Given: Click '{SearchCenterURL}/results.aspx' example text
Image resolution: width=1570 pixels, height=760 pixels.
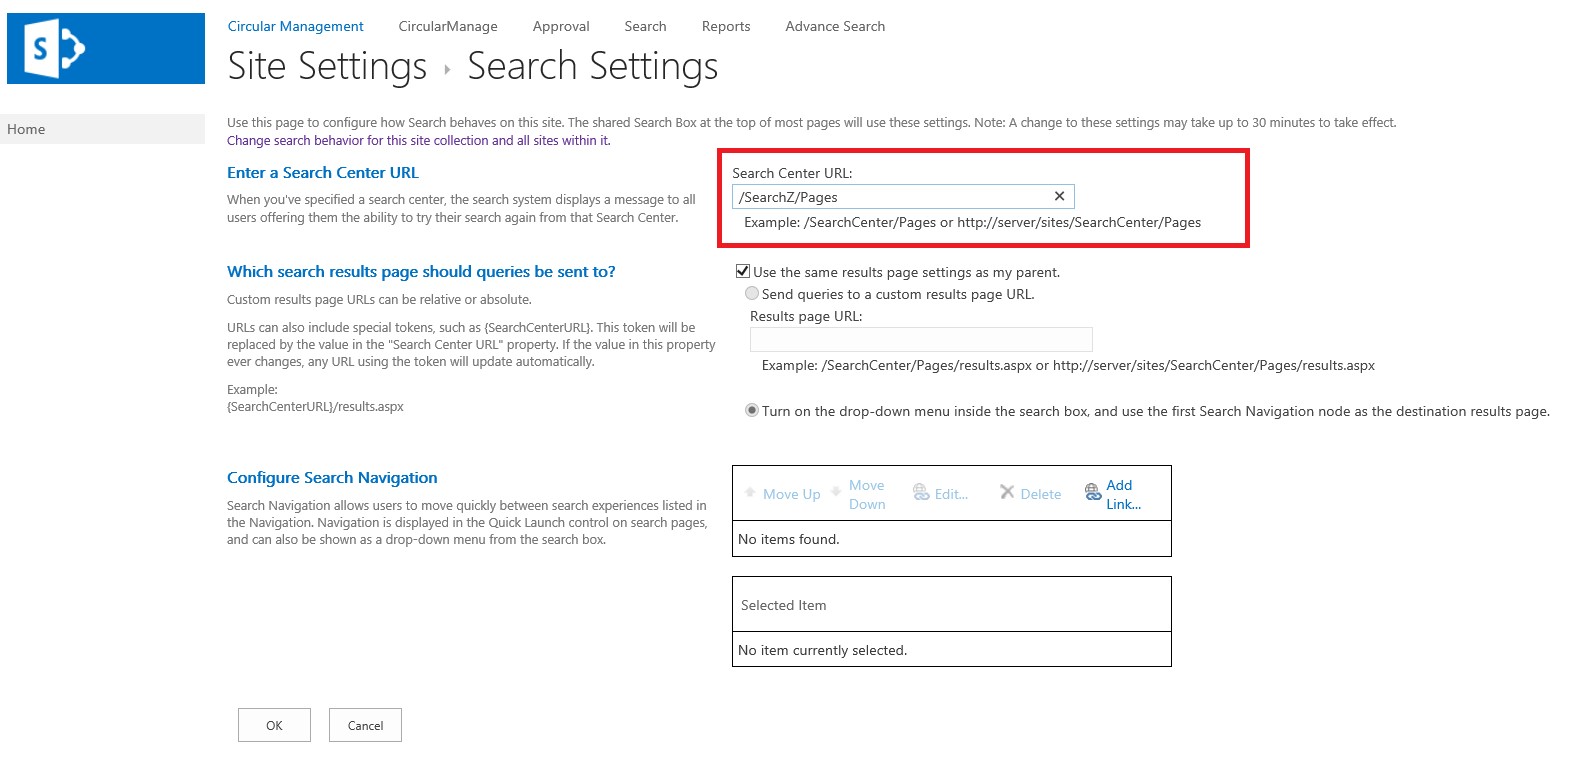Looking at the screenshot, I should [315, 406].
